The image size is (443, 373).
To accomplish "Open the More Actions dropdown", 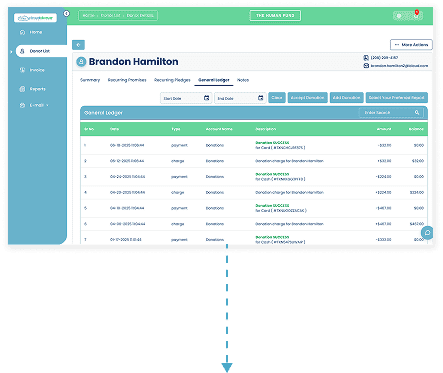I will click(x=411, y=45).
